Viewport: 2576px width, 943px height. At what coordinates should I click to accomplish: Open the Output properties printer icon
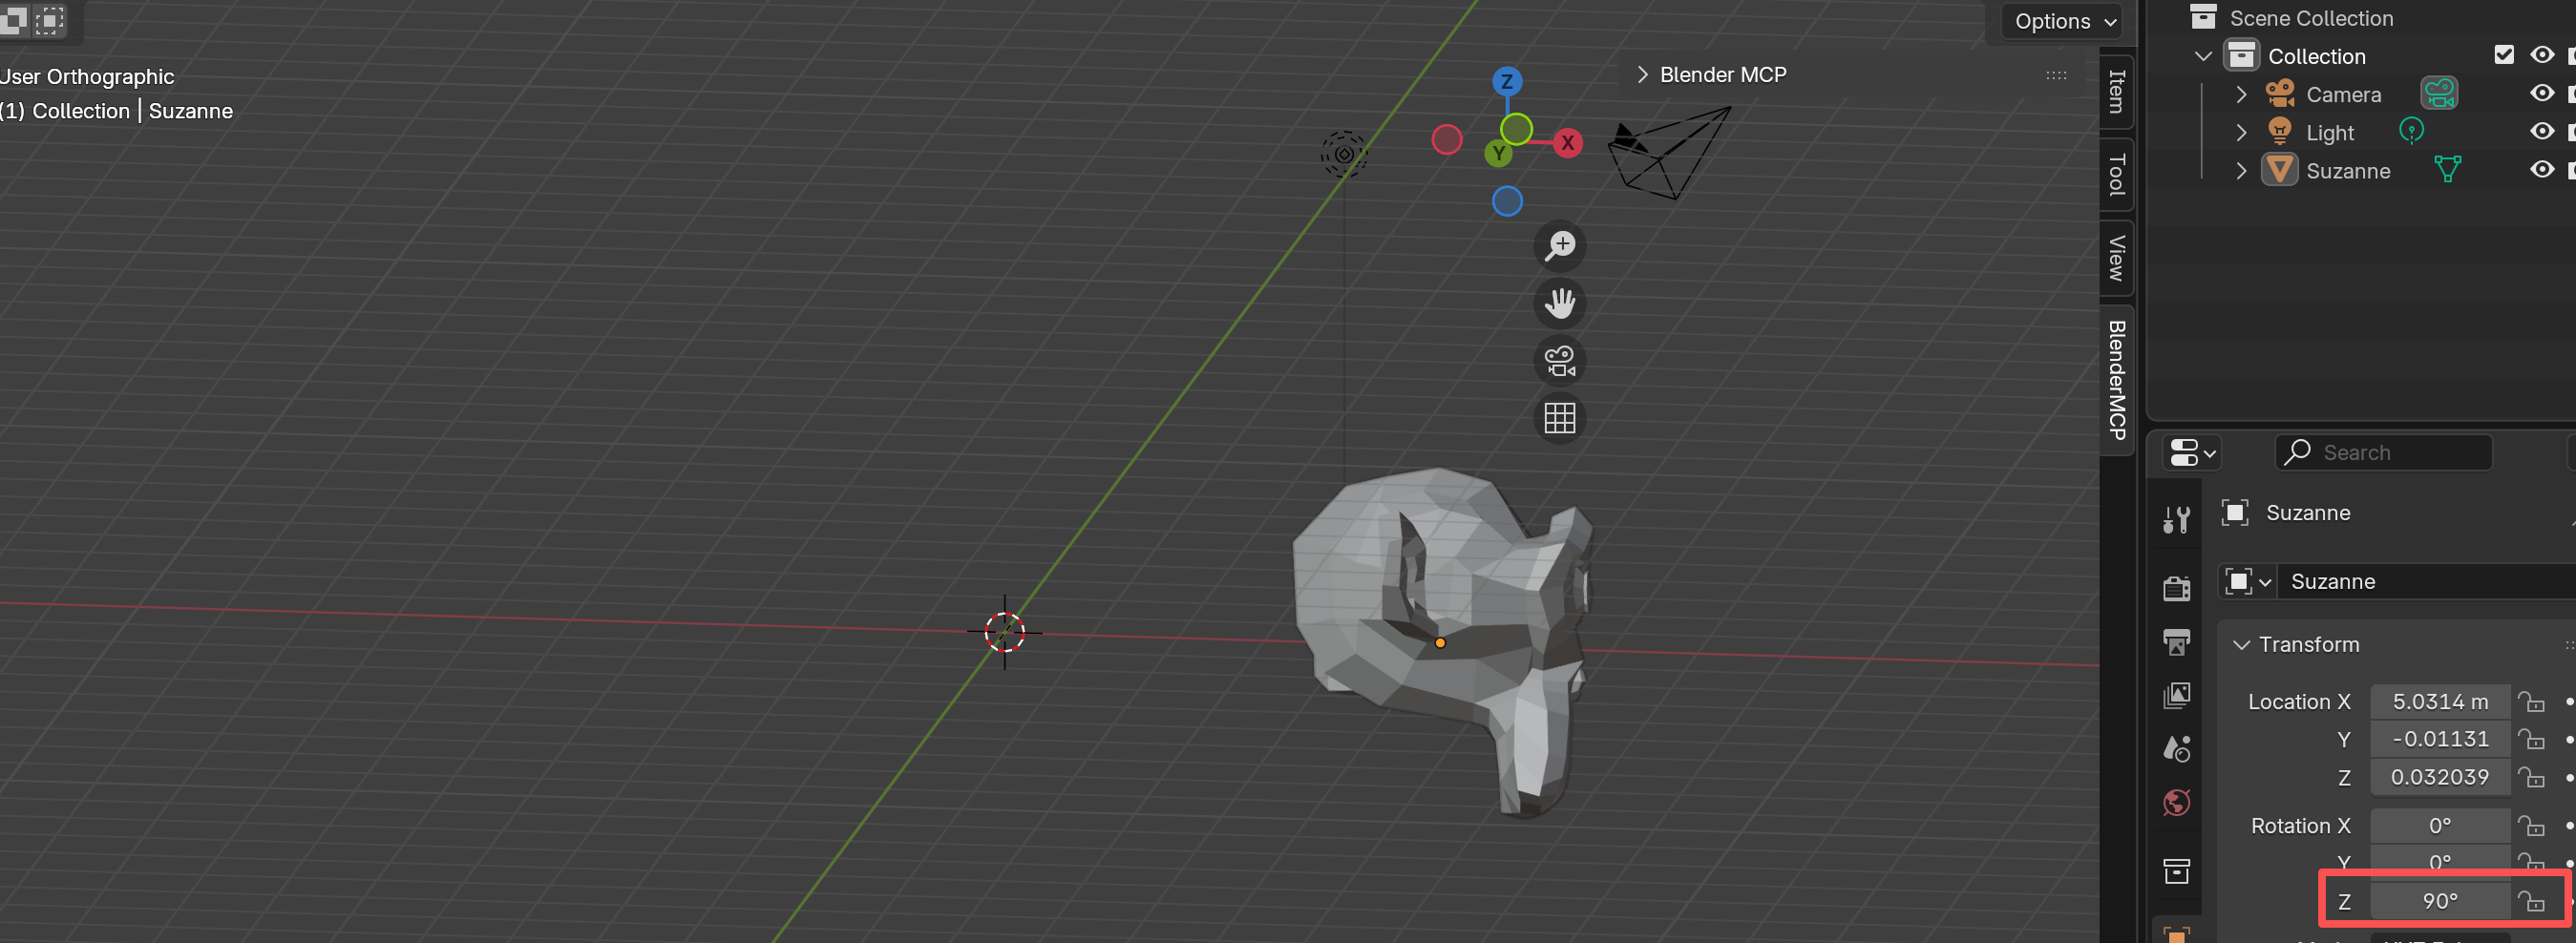[2176, 641]
